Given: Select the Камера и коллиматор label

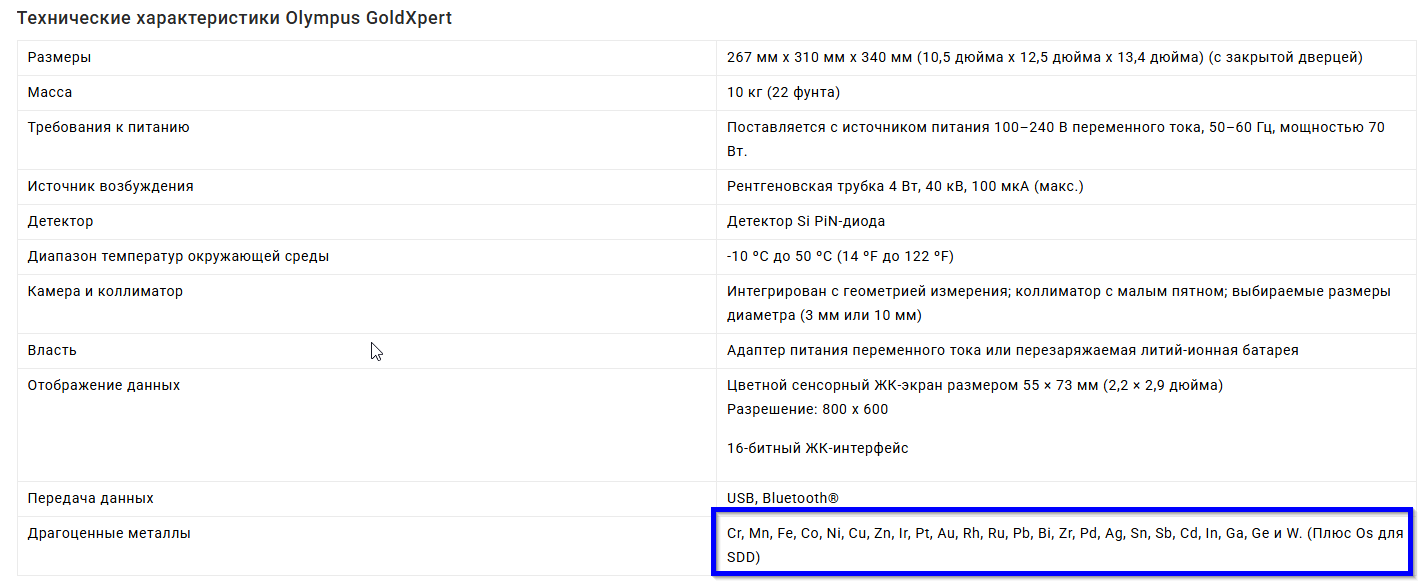Looking at the screenshot, I should point(105,292).
